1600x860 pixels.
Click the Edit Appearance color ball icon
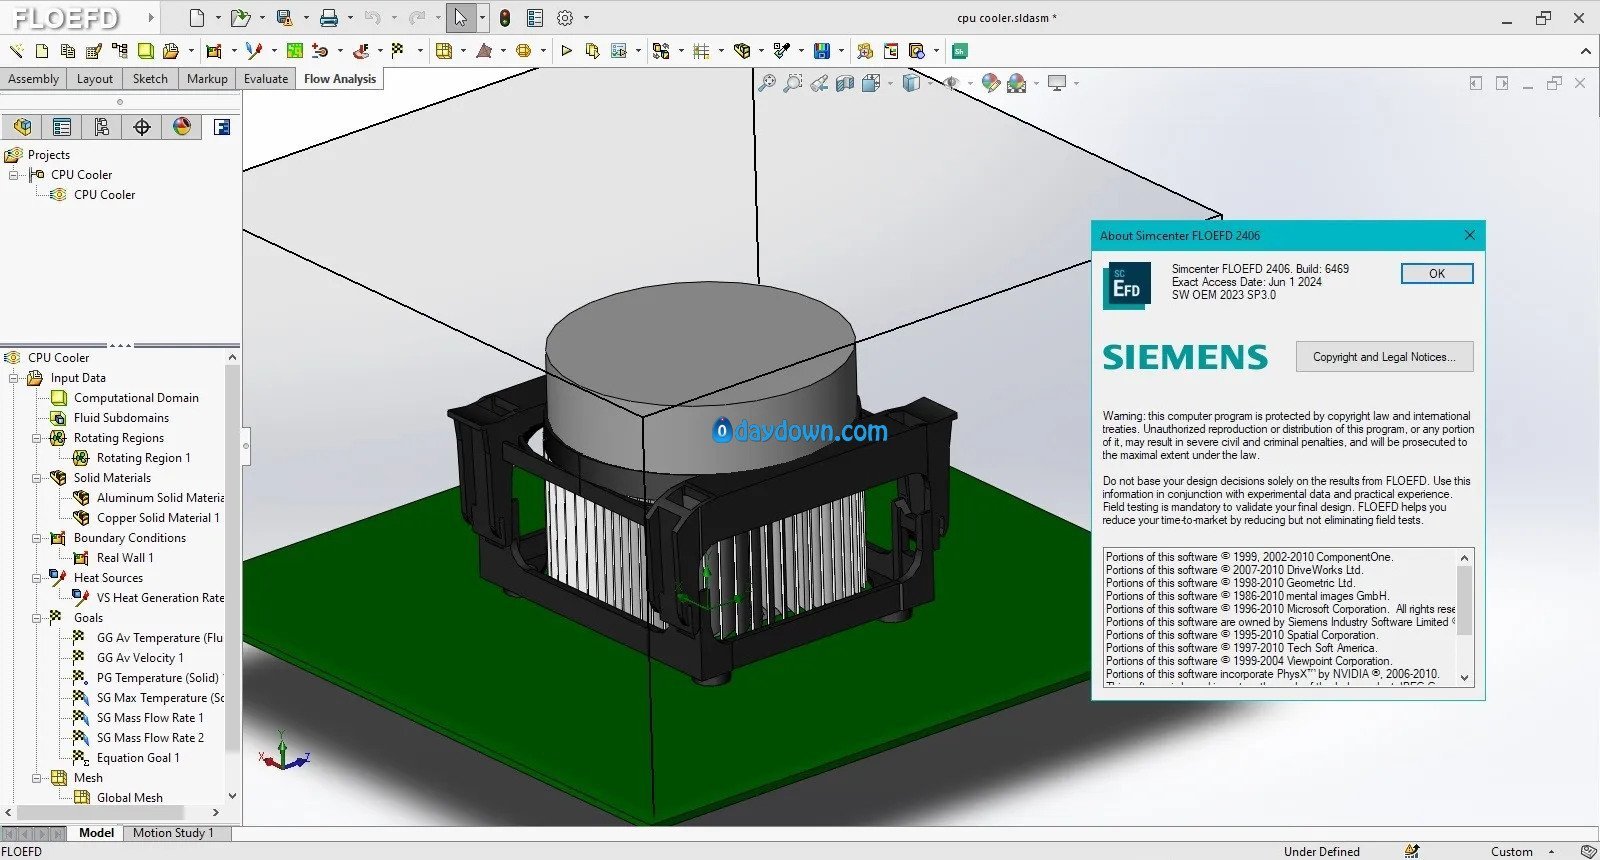[990, 83]
